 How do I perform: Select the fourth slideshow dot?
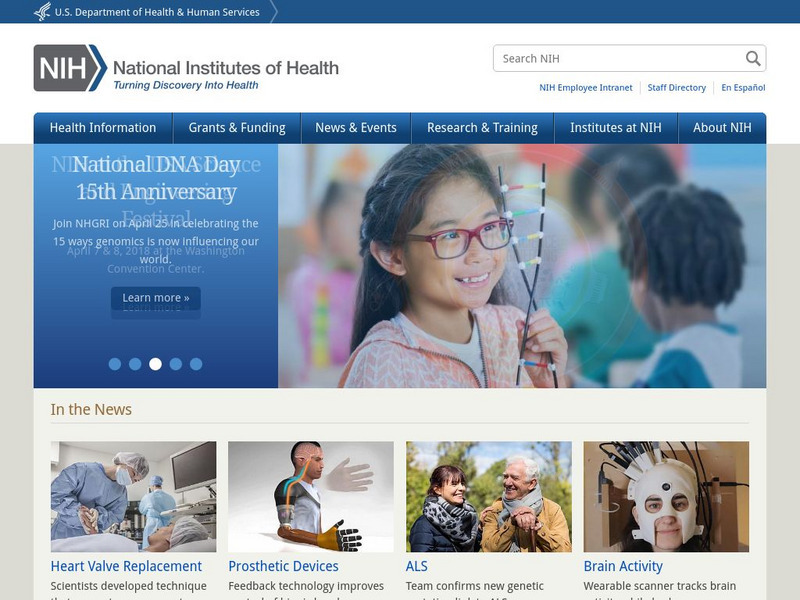click(176, 364)
